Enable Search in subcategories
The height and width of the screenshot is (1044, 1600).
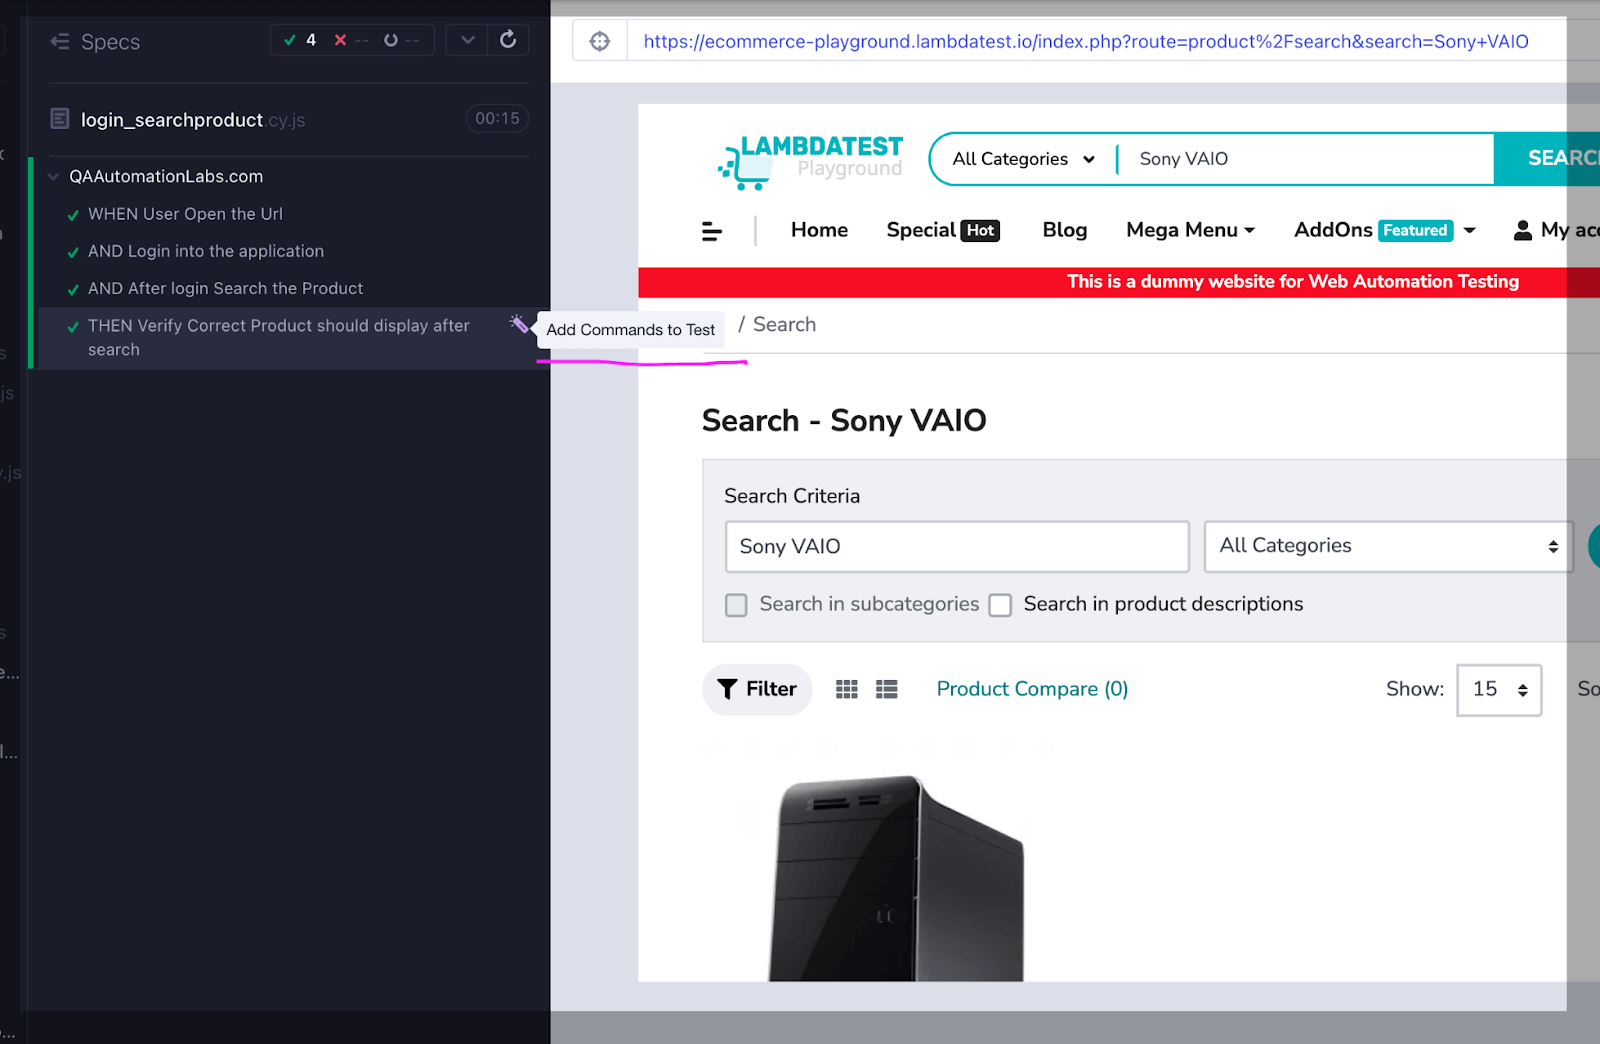click(736, 604)
